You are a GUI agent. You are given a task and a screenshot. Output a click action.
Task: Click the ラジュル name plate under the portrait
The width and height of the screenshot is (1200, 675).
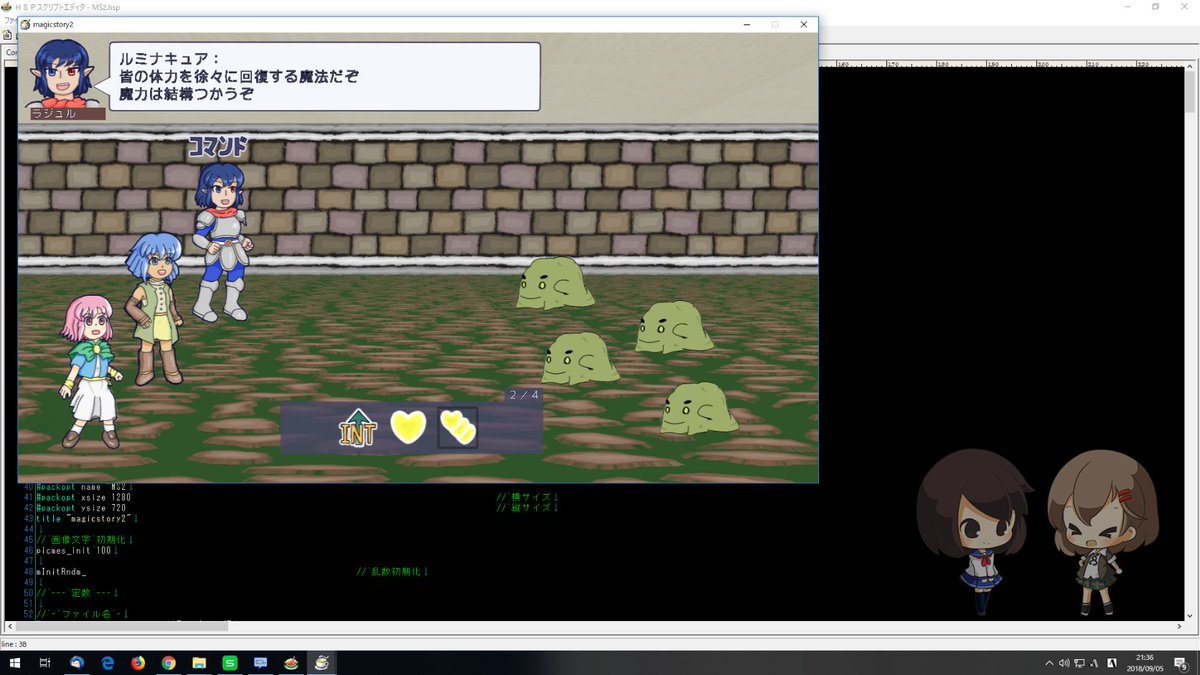[x=66, y=114]
